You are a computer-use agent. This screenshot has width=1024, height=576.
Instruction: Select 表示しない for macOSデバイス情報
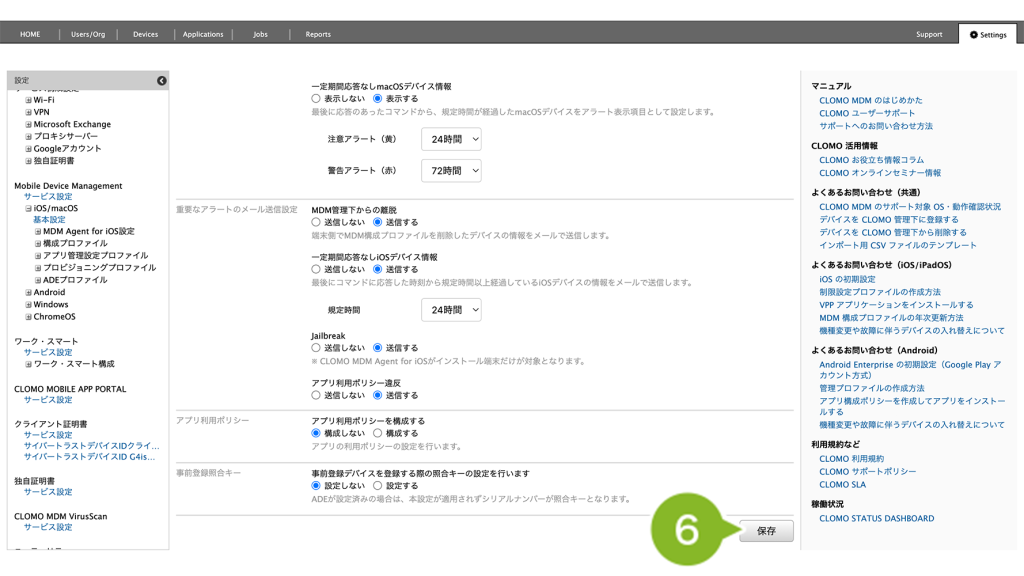tap(316, 99)
